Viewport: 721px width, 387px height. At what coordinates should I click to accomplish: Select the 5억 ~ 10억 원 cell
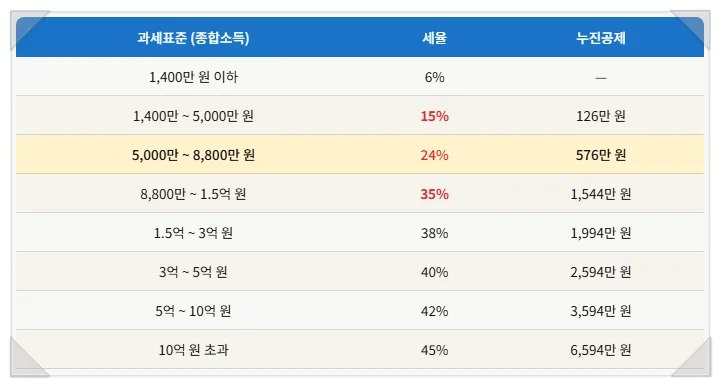tap(193, 311)
